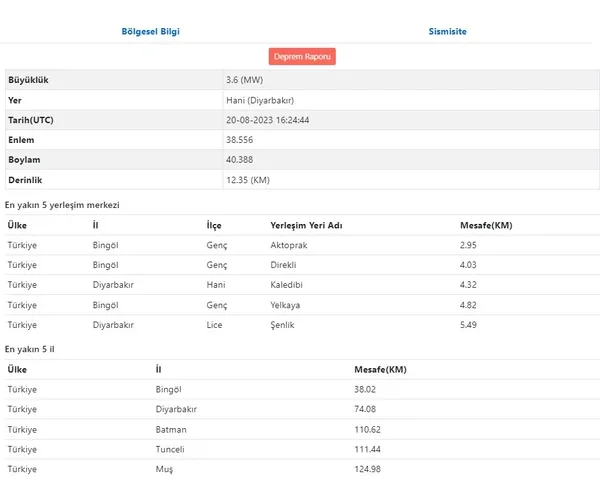600x490 pixels.
Task: Select the depth value 12.35 (KM)
Action: (x=249, y=180)
